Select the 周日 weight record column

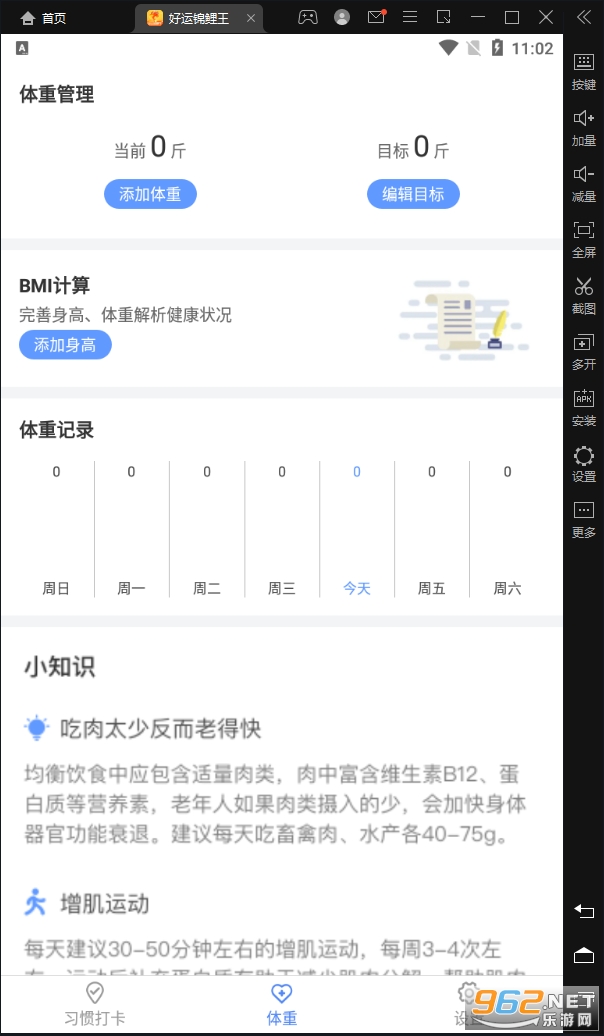56,529
